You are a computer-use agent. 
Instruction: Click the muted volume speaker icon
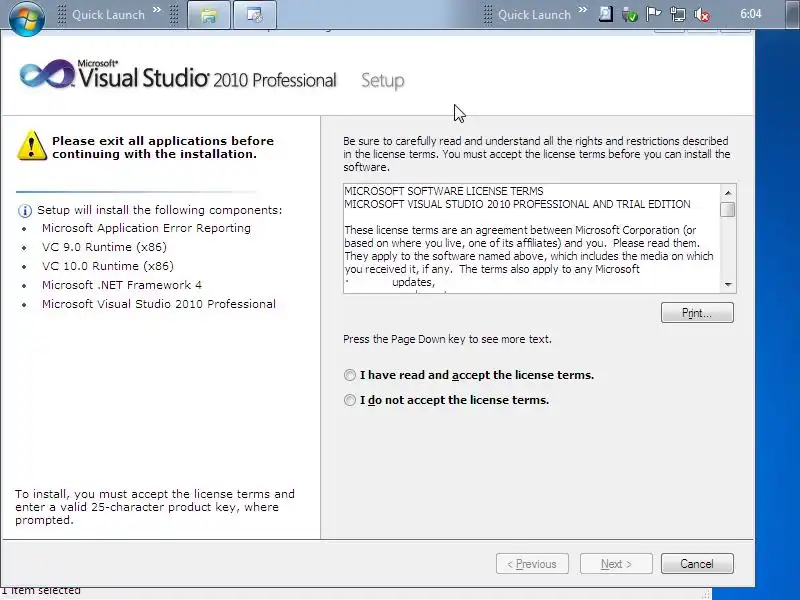pos(702,15)
